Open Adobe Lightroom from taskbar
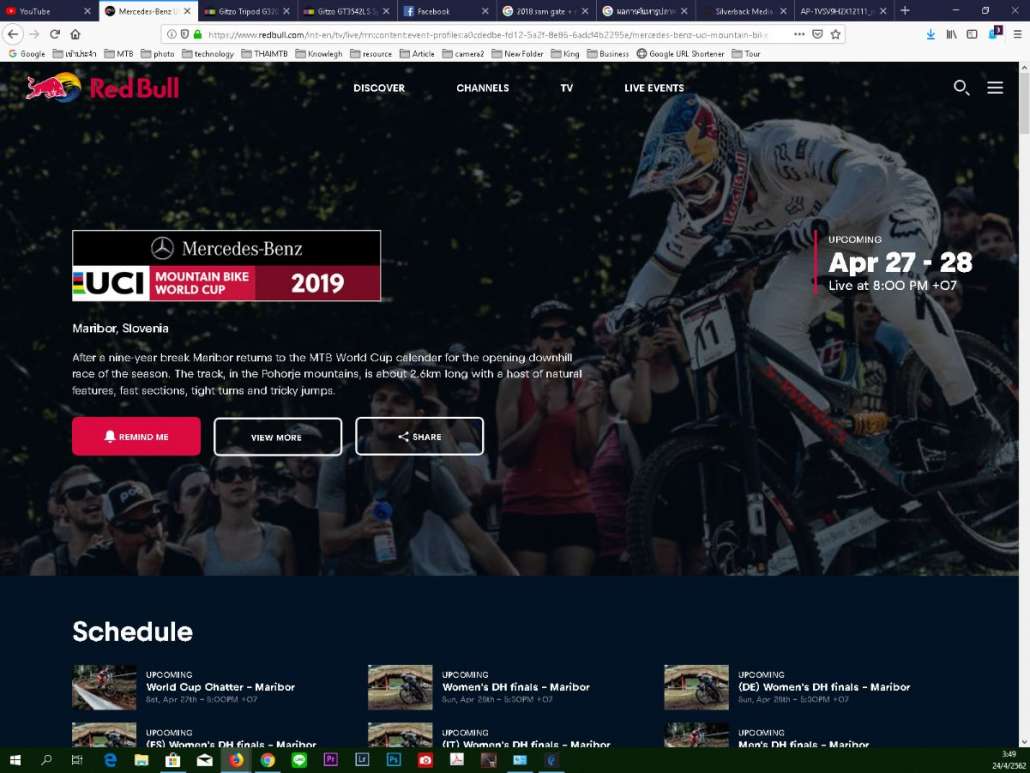 coord(362,760)
